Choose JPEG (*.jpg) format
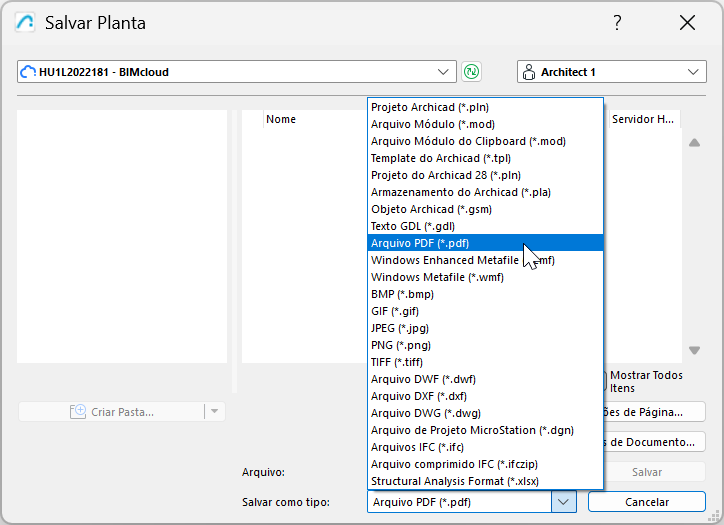 point(485,328)
